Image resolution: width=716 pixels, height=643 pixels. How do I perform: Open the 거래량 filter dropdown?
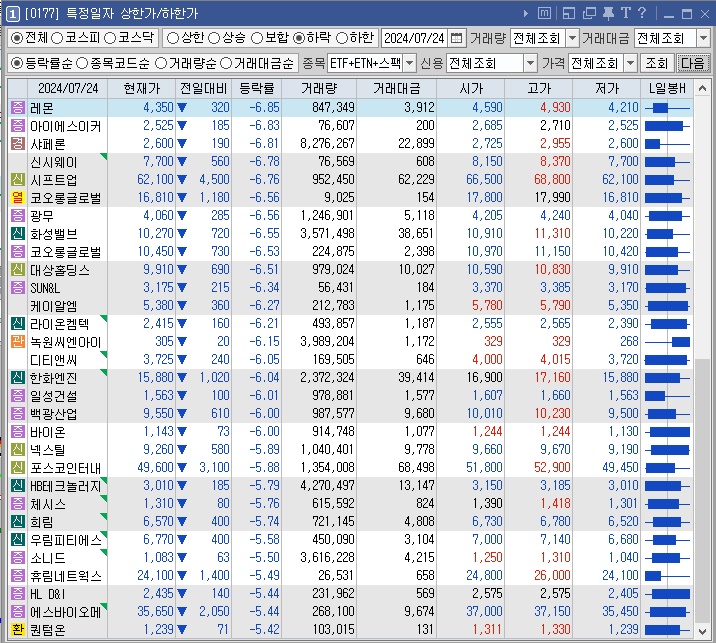[572, 38]
